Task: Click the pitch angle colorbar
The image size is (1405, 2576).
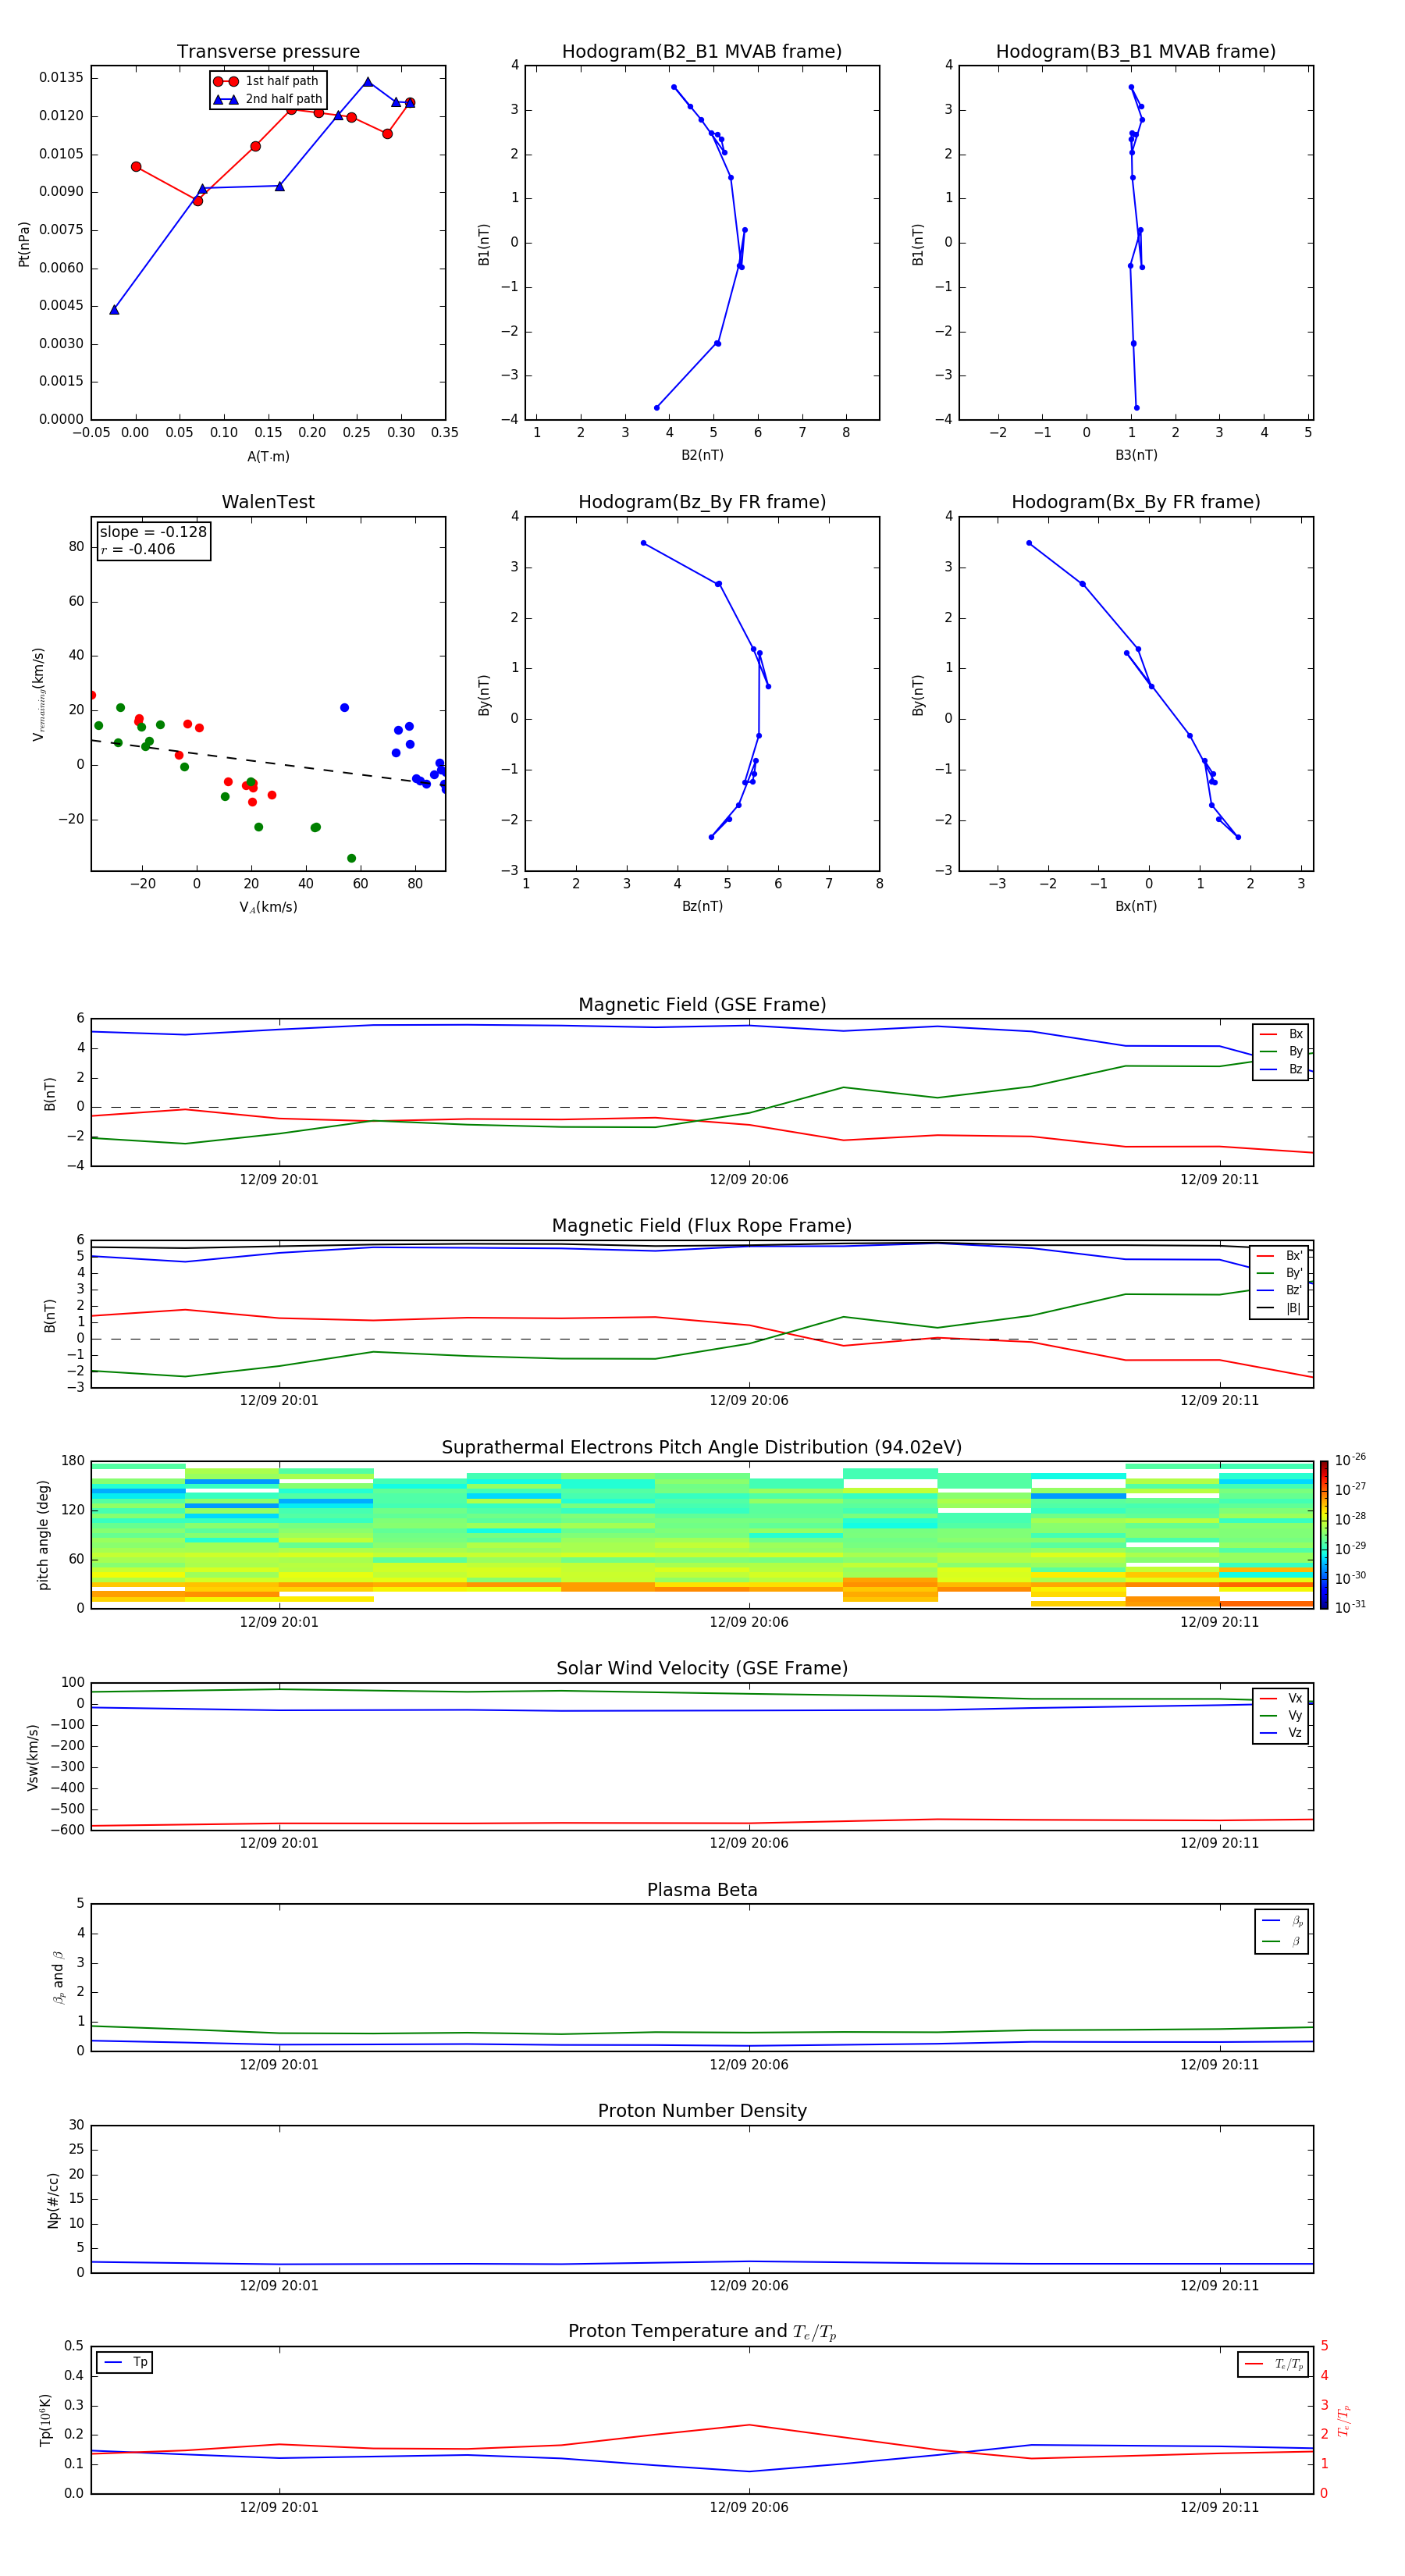Action: pos(1324,1535)
